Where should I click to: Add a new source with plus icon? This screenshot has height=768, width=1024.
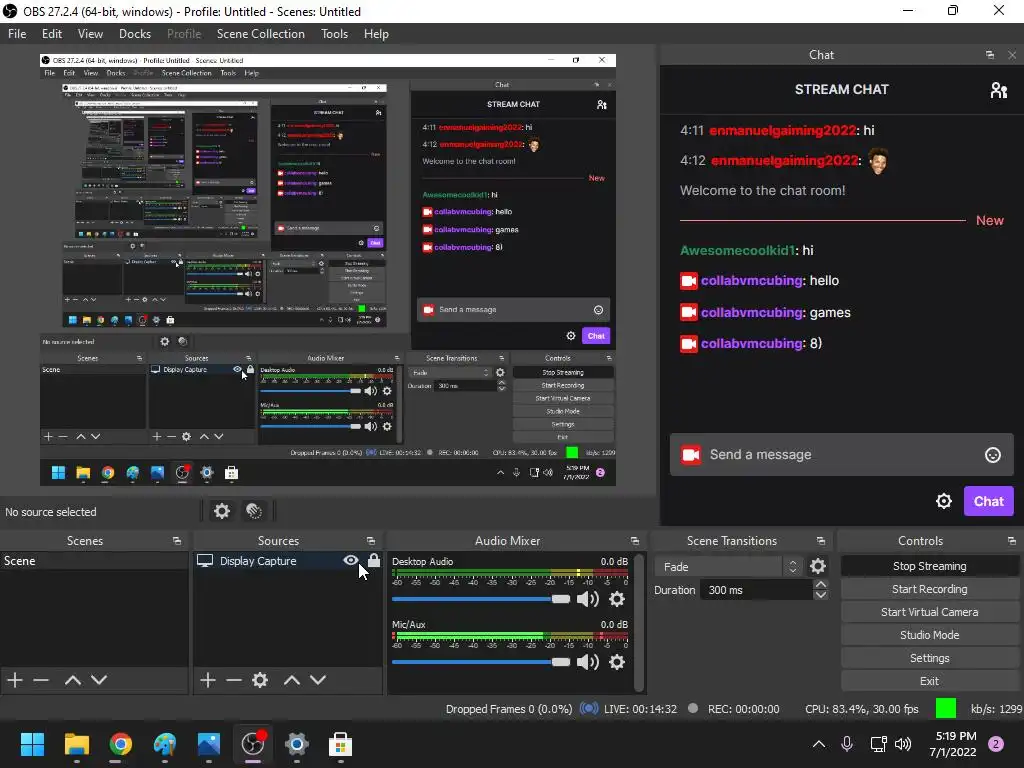(x=208, y=680)
